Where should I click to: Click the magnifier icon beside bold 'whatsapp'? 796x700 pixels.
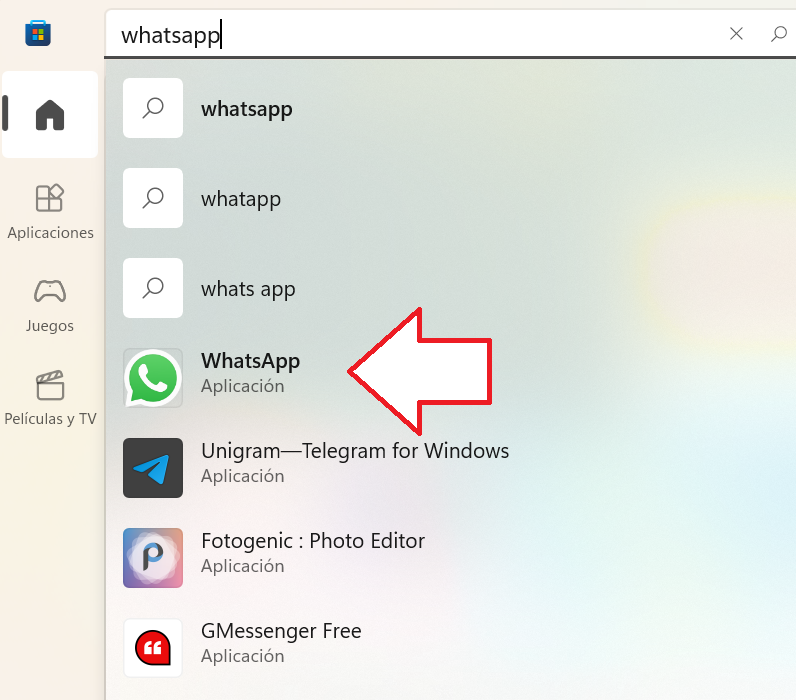(153, 108)
